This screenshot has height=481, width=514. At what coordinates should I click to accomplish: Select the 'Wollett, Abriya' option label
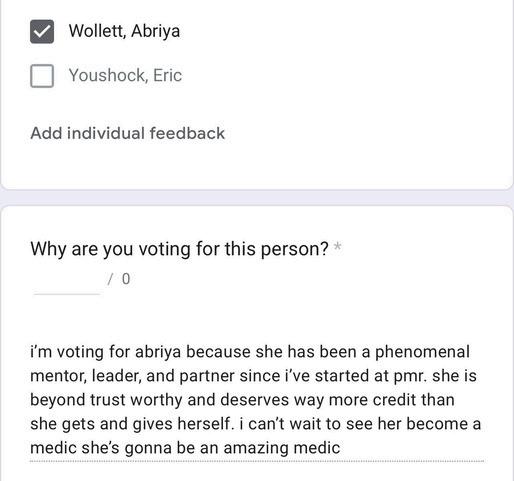coord(124,31)
